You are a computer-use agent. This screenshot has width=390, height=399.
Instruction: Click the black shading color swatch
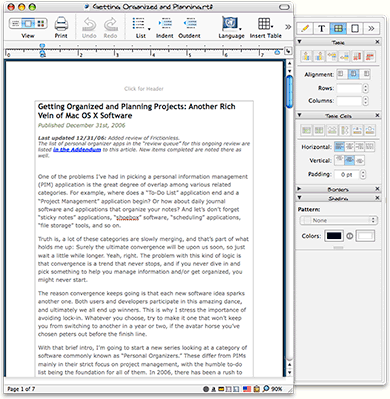tap(334, 236)
